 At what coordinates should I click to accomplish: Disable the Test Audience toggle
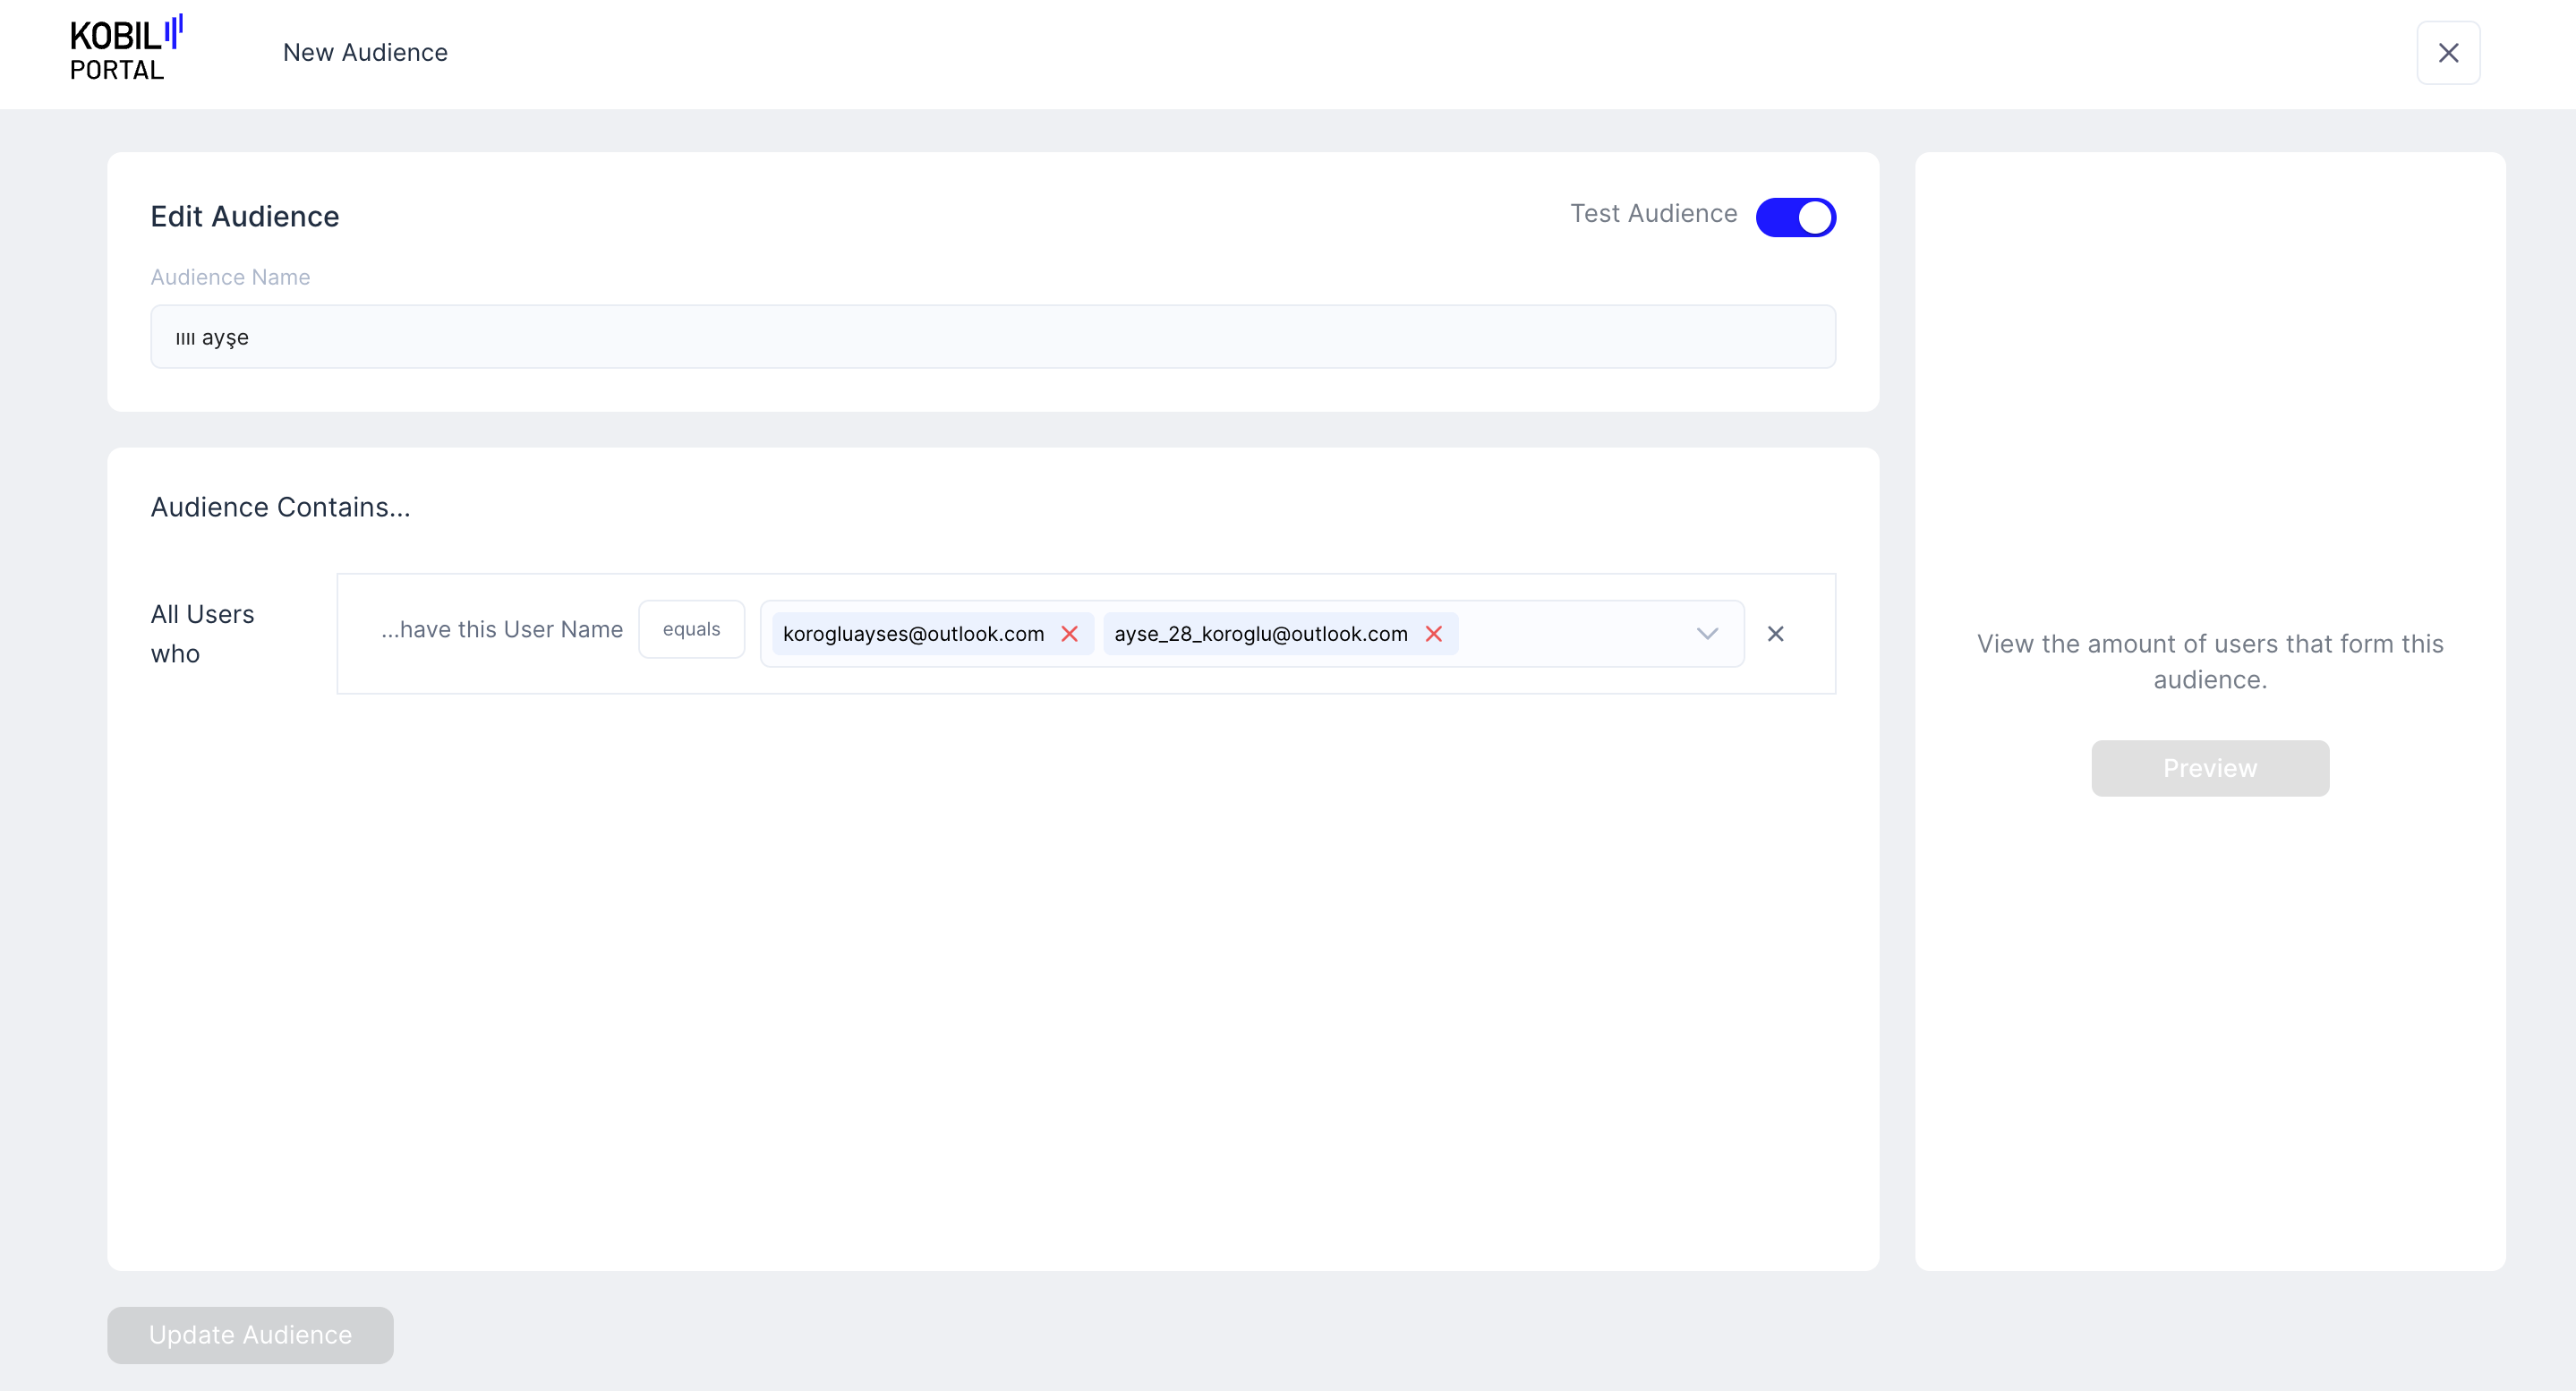(1795, 217)
